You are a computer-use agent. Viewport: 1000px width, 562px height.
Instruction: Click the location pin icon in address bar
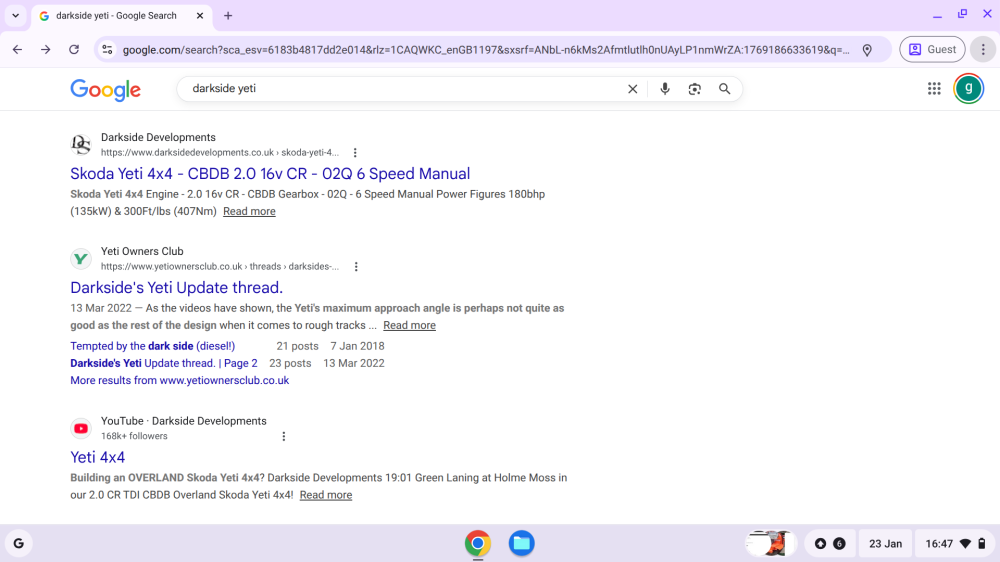pos(867,50)
